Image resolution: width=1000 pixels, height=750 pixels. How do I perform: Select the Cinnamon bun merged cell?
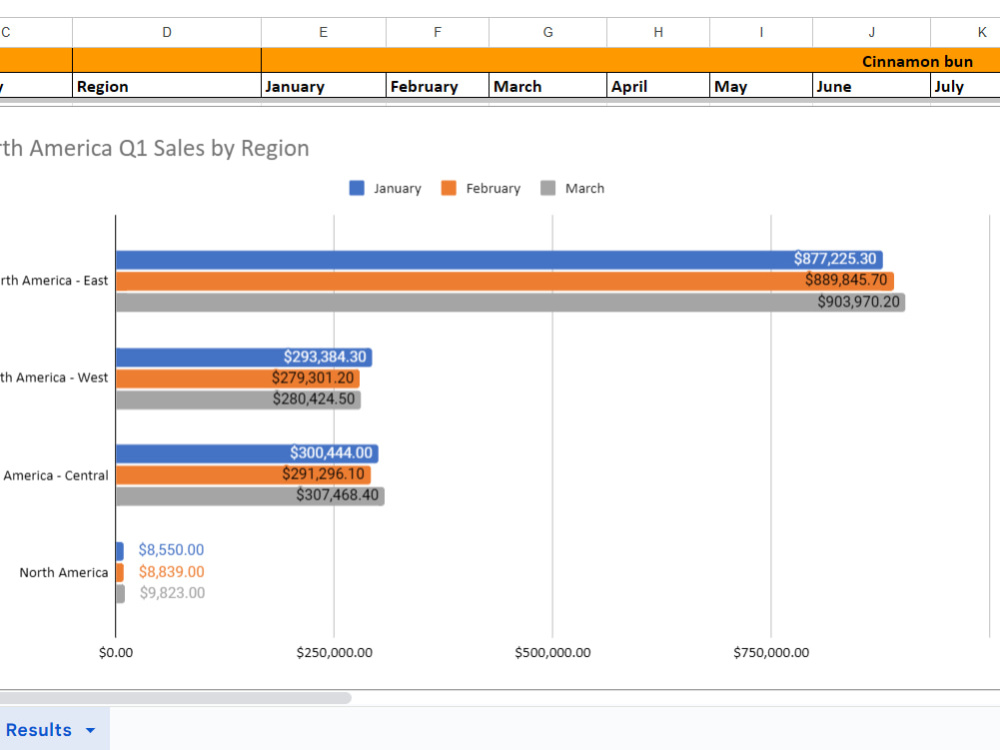pyautogui.click(x=631, y=61)
